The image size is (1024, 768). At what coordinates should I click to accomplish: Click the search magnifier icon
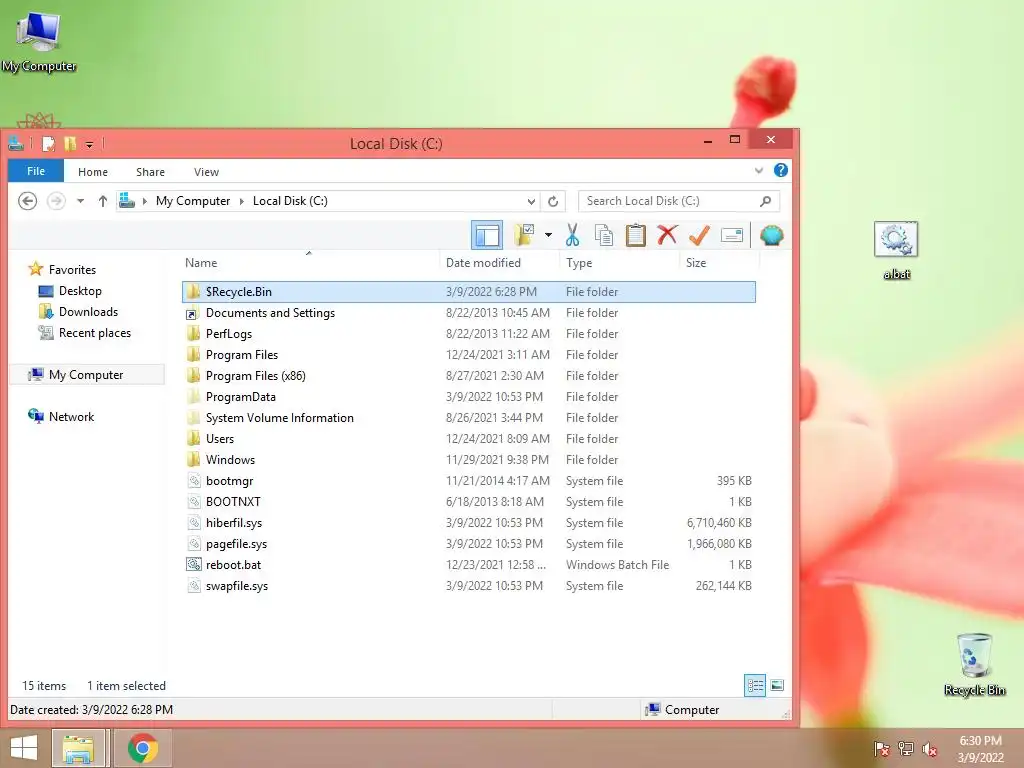click(x=765, y=201)
